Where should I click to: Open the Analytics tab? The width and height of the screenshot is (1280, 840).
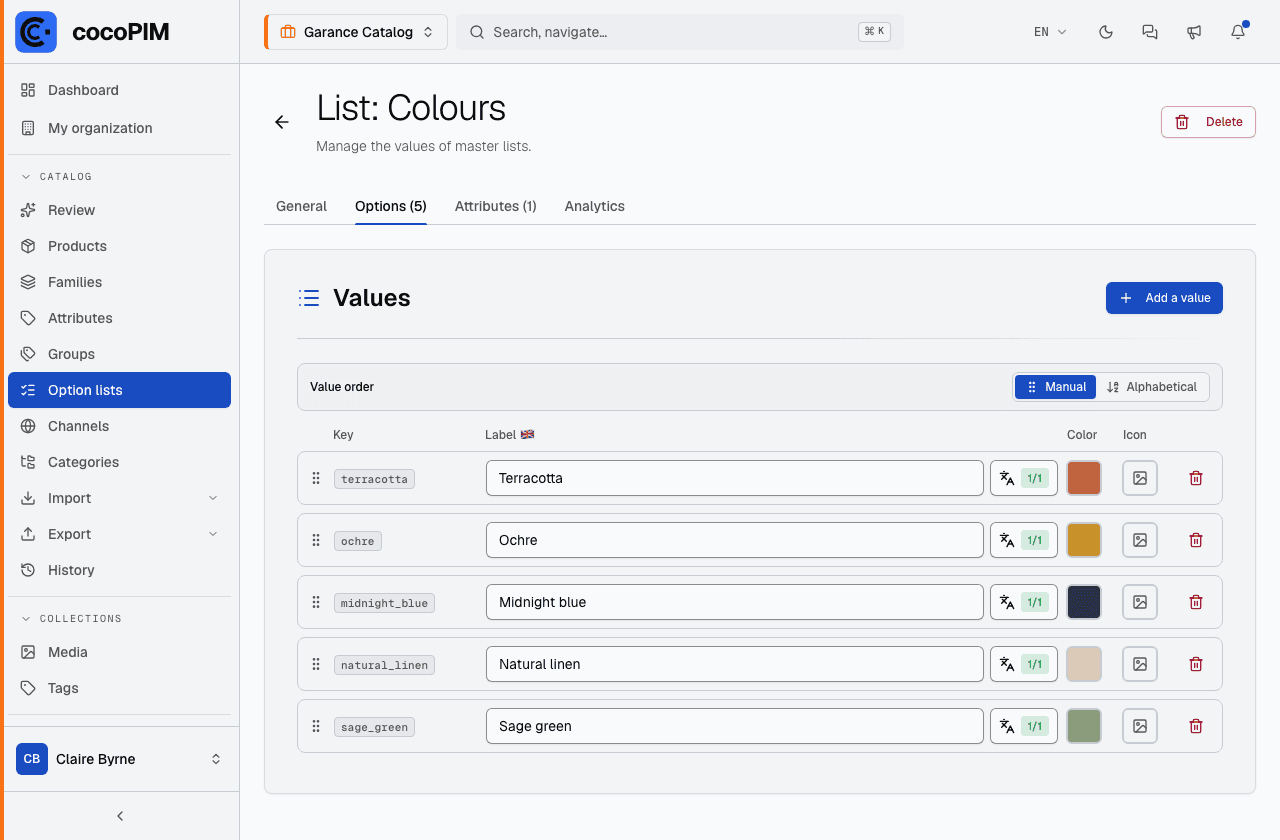click(x=595, y=206)
